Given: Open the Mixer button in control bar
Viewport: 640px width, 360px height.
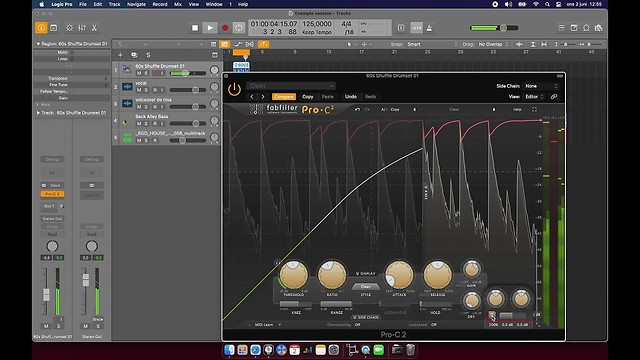Looking at the screenshot, I should click(x=82, y=28).
